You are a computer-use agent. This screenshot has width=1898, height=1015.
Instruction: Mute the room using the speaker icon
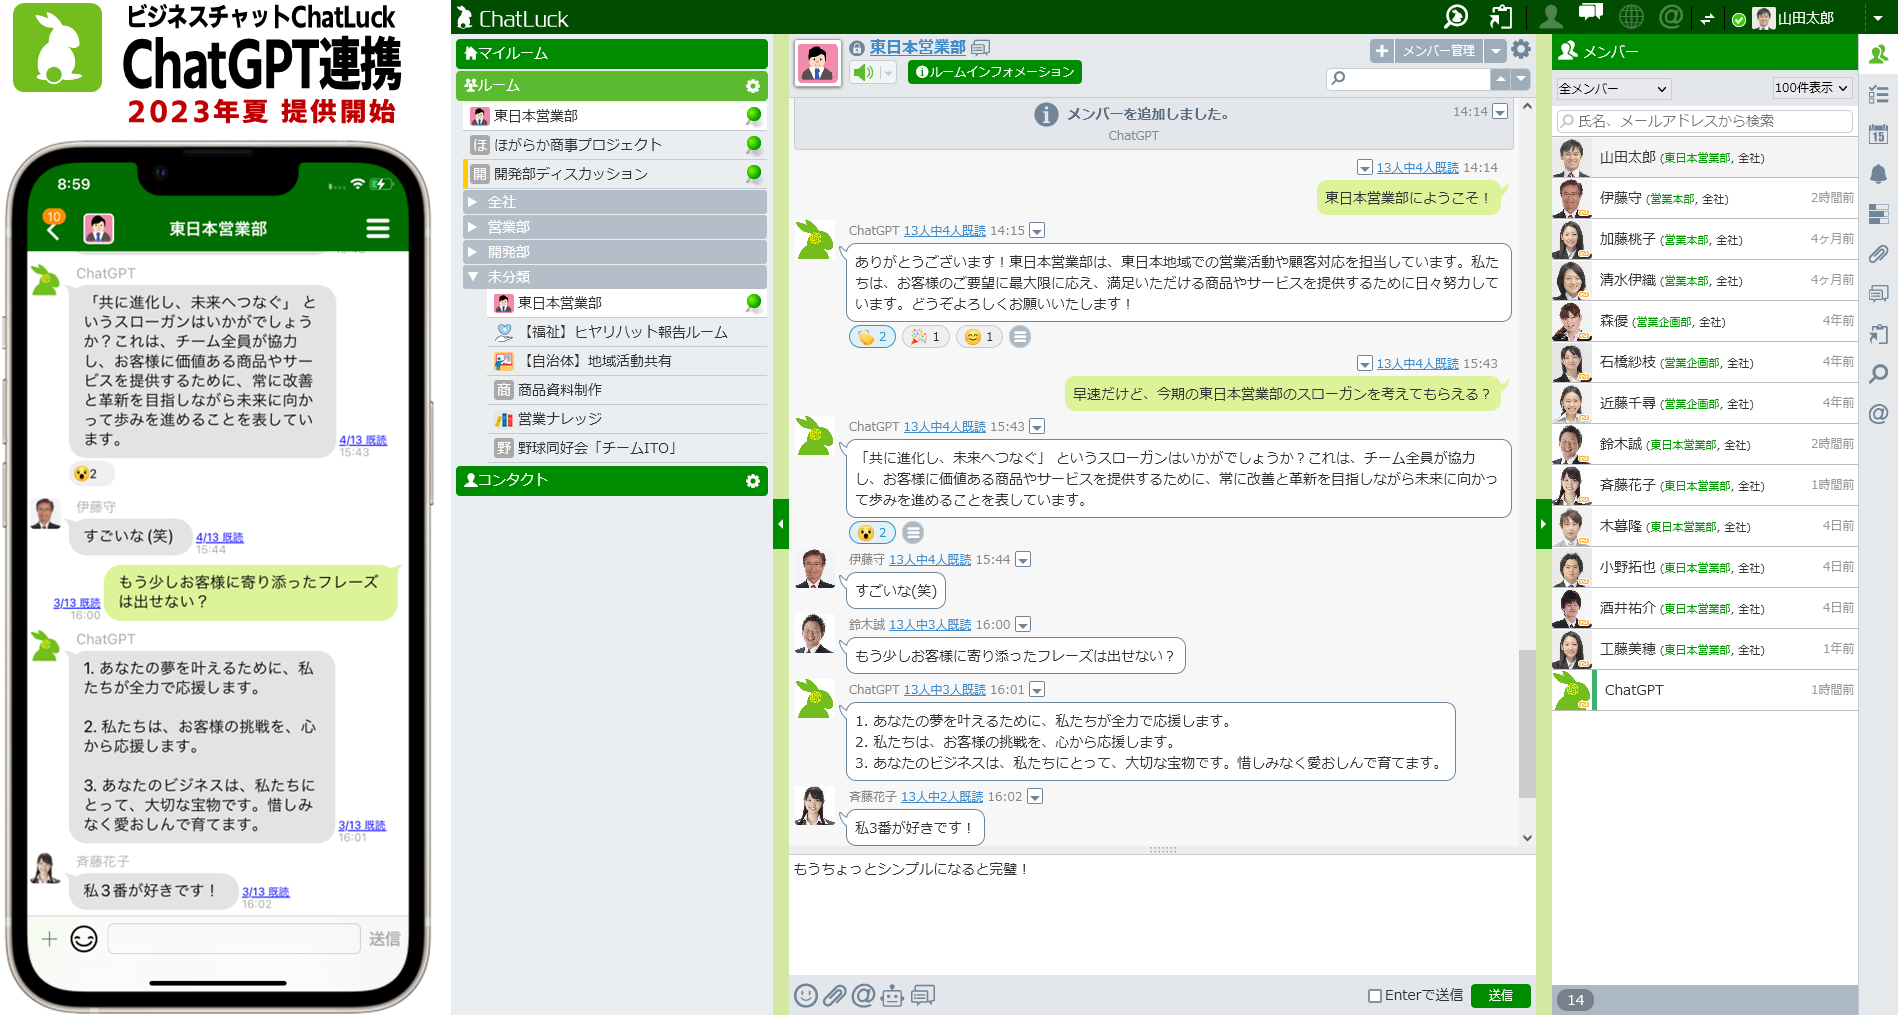862,72
